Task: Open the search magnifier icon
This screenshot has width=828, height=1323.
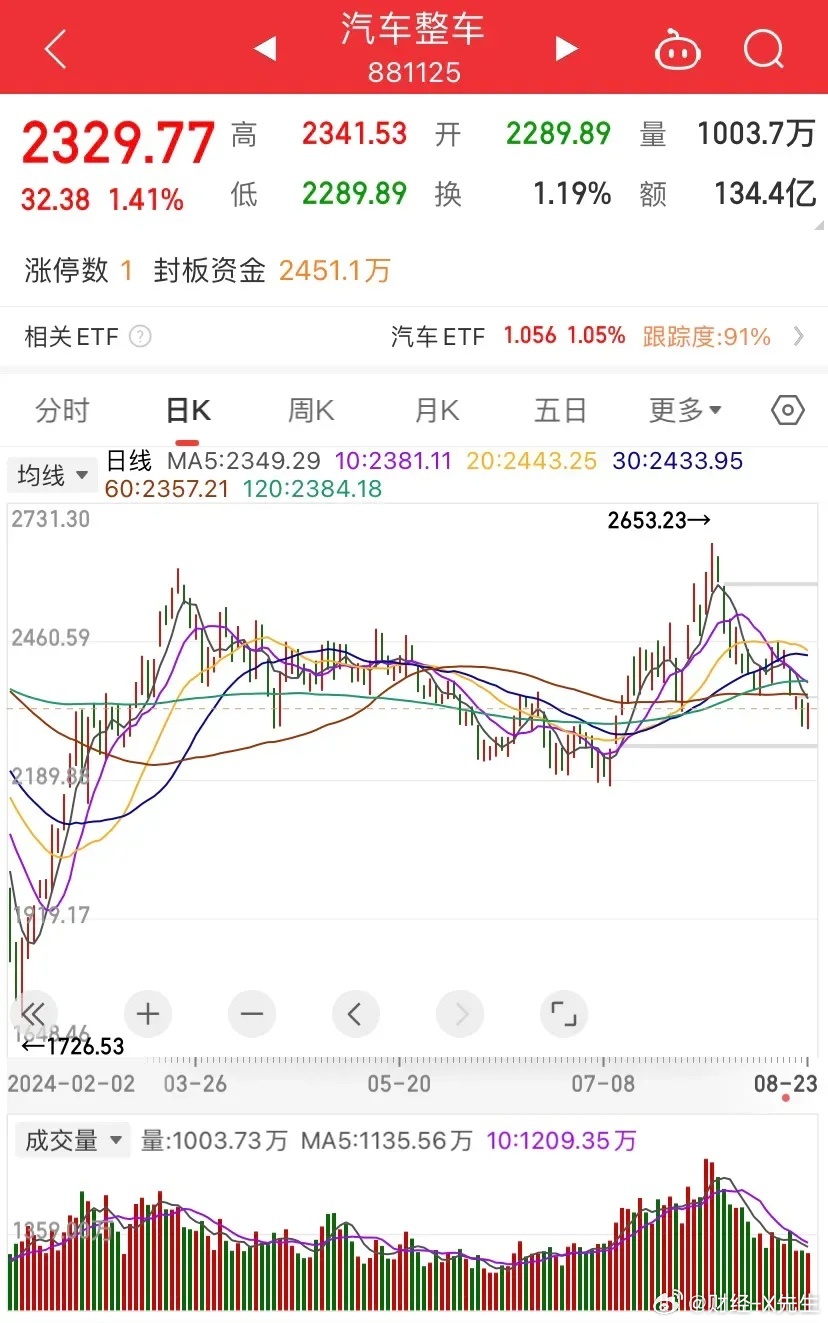Action: (764, 48)
